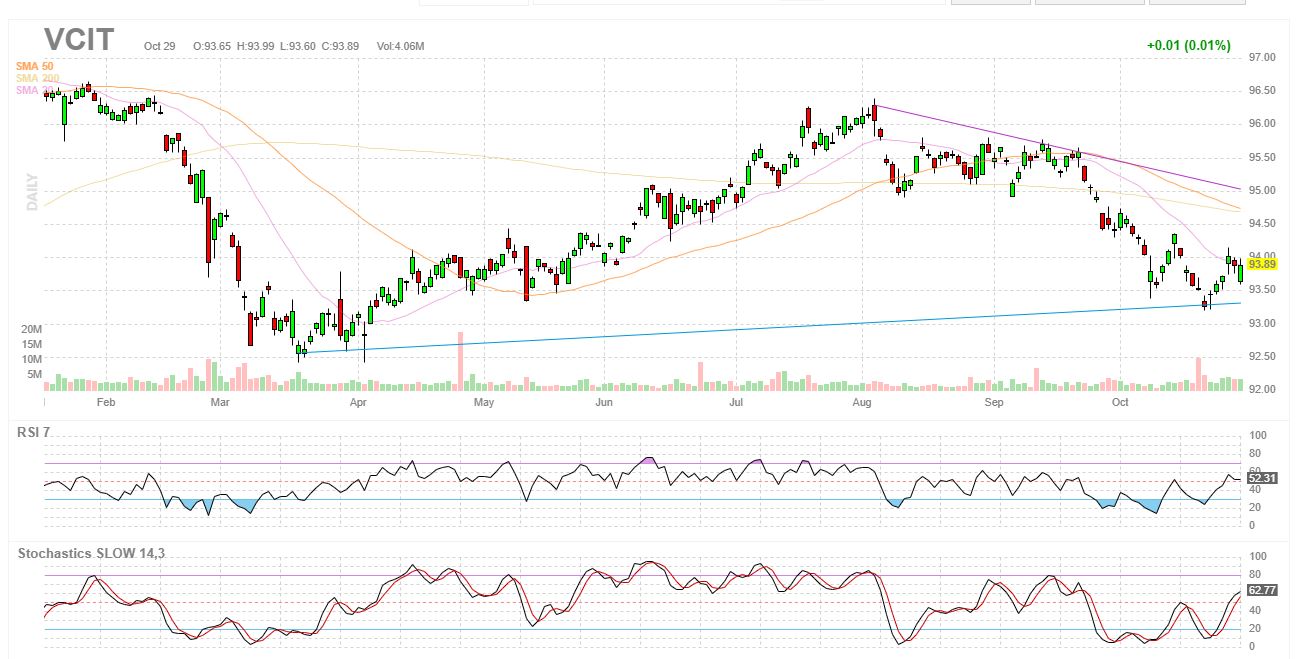Click the yellow 93.89 current price tag
This screenshot has height=659, width=1299.
pos(1262,264)
